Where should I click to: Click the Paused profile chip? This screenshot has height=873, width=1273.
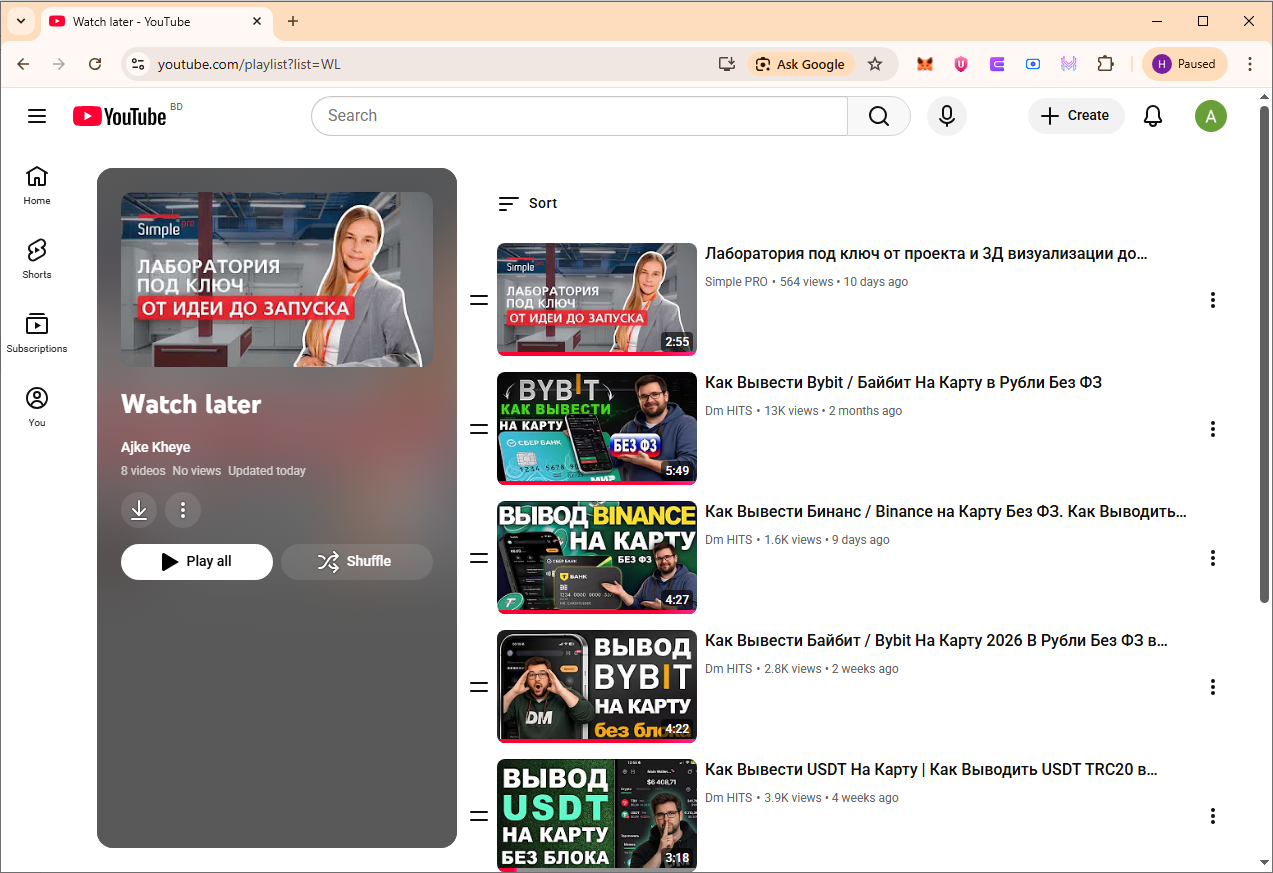pyautogui.click(x=1185, y=64)
